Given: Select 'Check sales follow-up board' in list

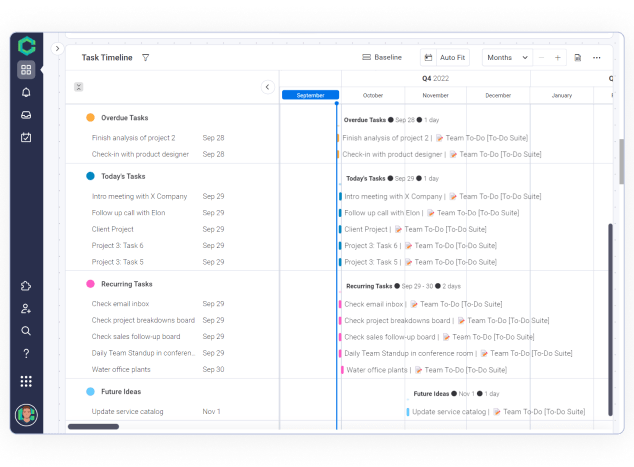Looking at the screenshot, I should point(136,336).
